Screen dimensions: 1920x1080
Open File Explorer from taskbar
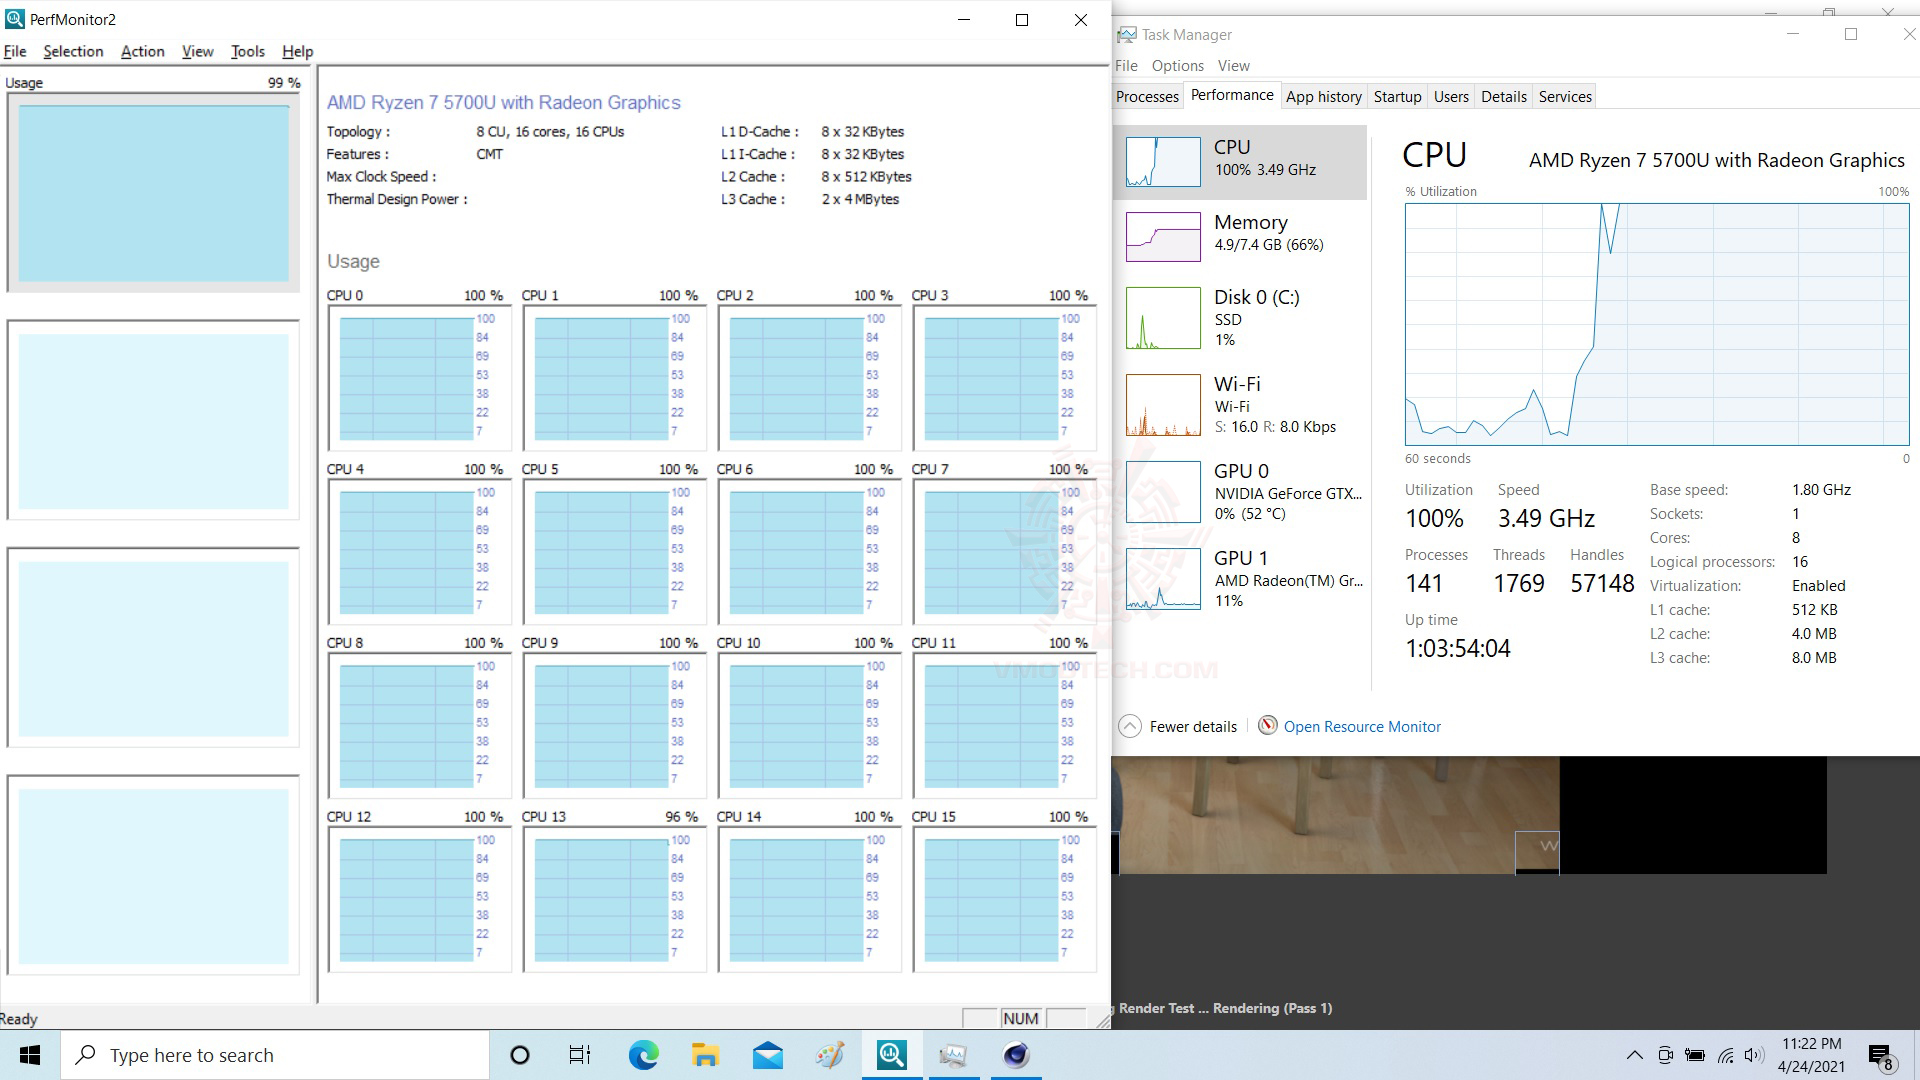coord(705,1055)
